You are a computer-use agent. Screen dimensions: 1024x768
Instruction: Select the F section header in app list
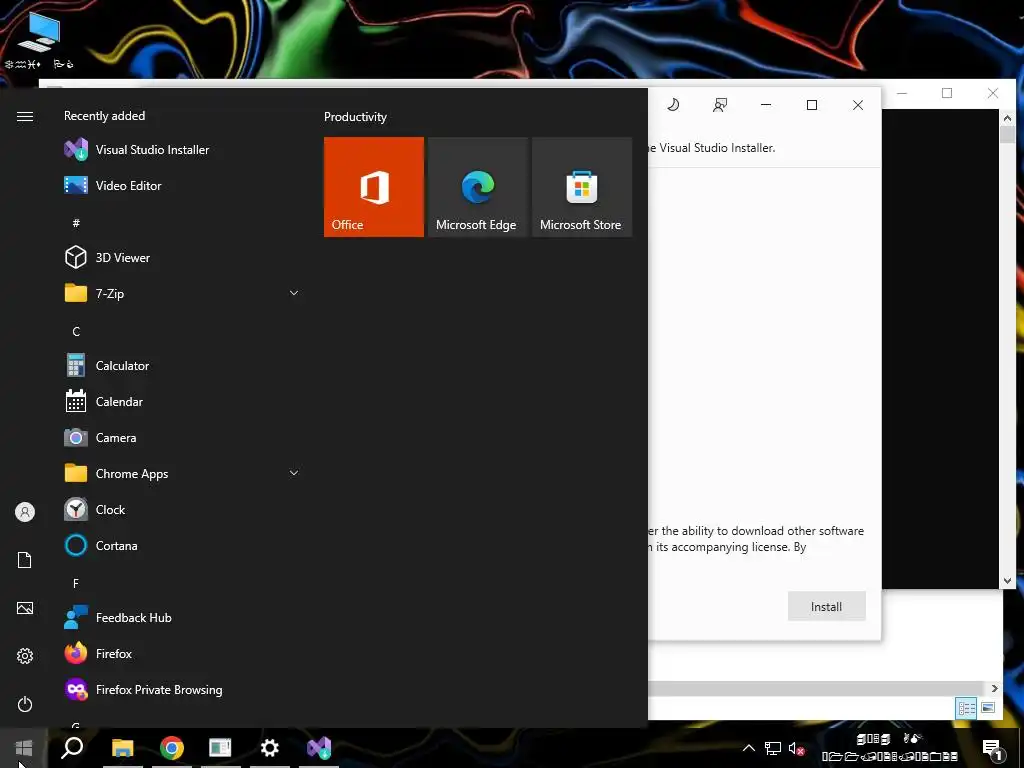(x=76, y=583)
